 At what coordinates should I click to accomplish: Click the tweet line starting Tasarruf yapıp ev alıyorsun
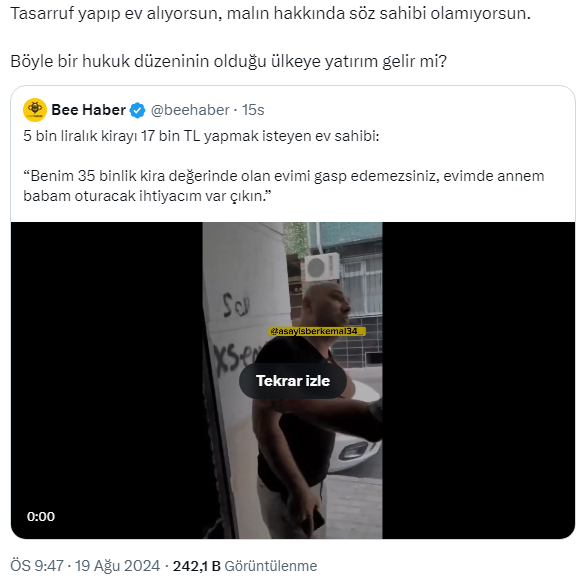coord(270,13)
